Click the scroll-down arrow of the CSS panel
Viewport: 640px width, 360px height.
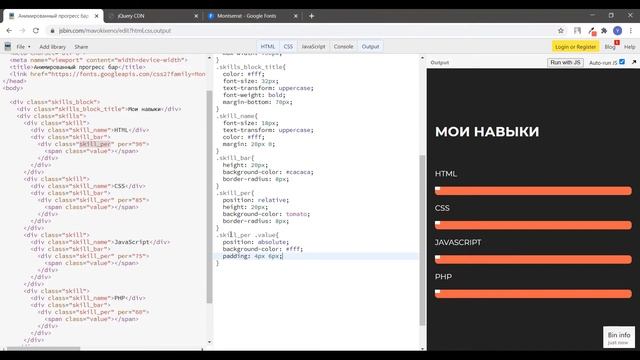pyautogui.click(x=422, y=348)
